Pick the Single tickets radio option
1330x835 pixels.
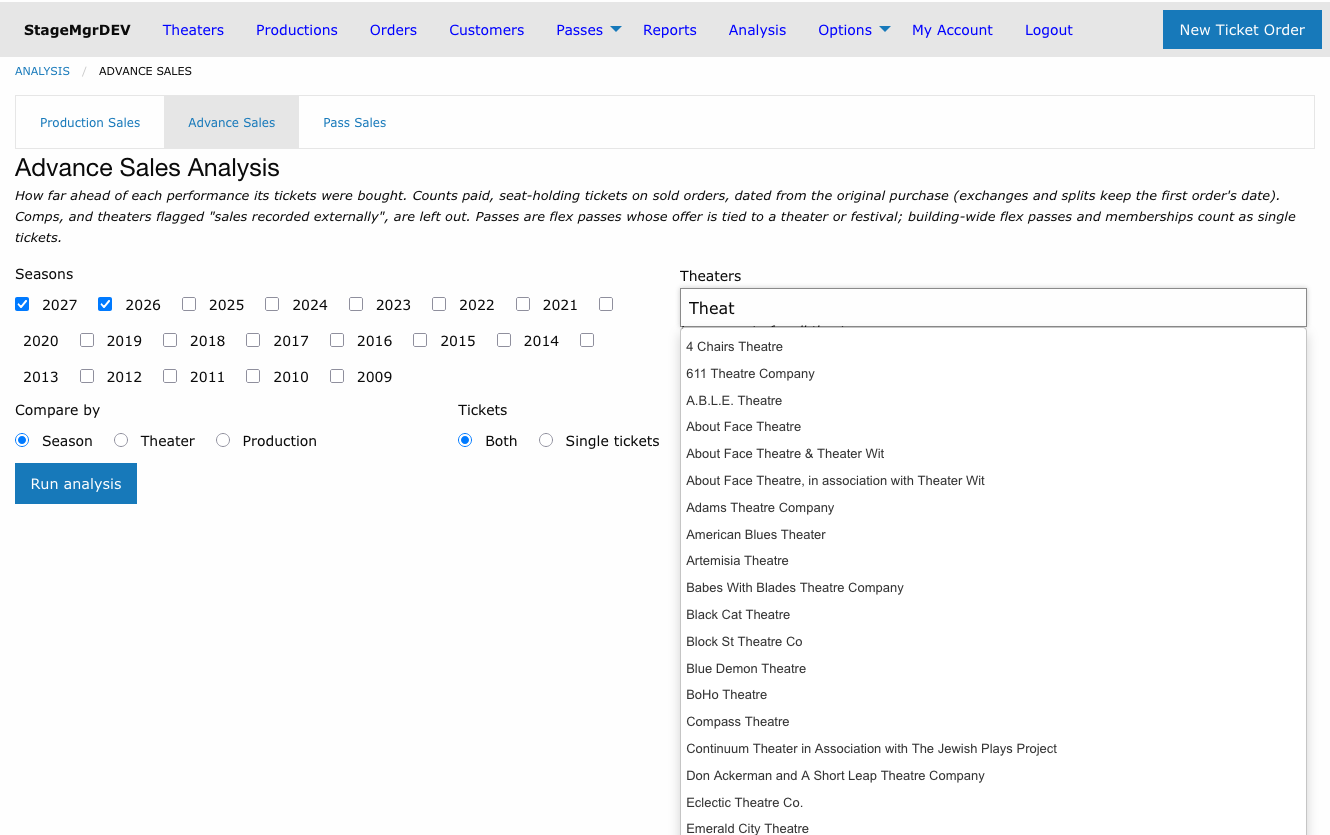[x=546, y=440]
